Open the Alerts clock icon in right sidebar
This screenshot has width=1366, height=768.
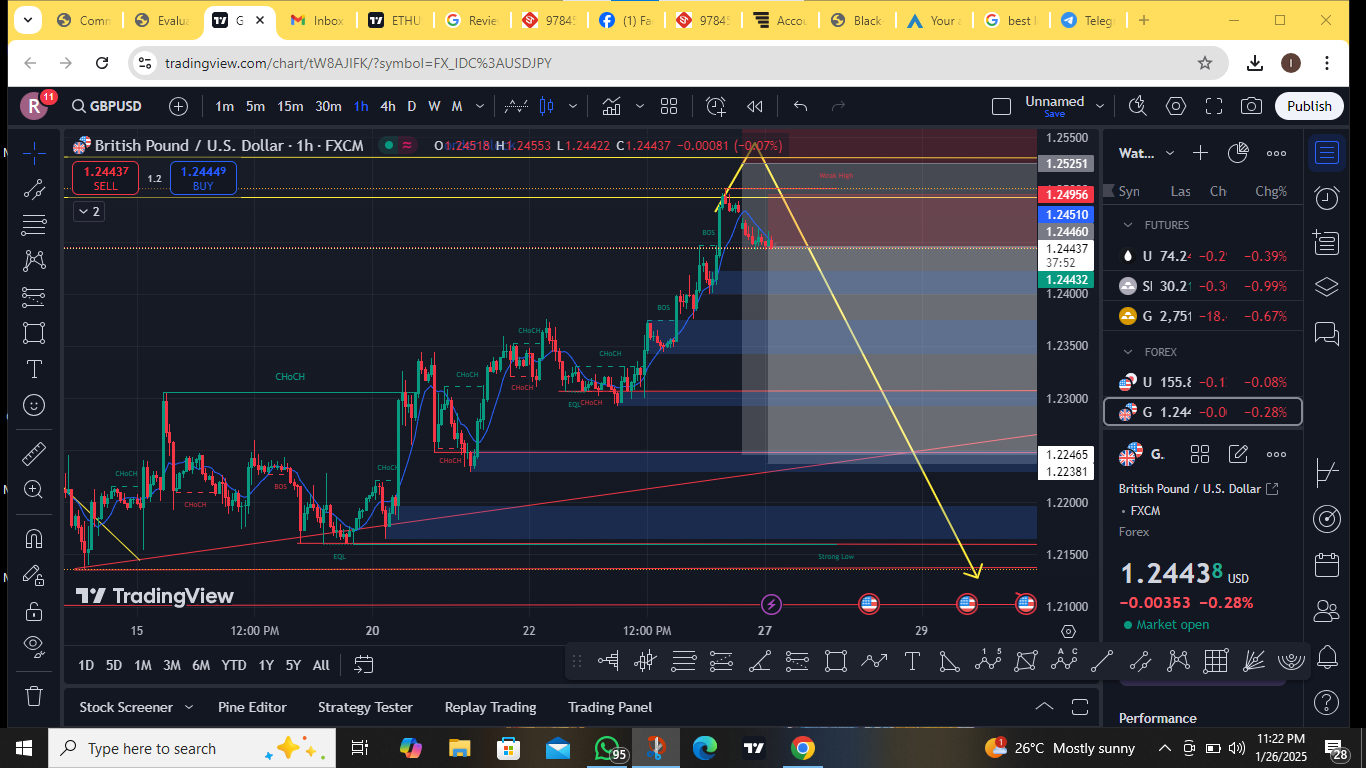tap(1327, 198)
